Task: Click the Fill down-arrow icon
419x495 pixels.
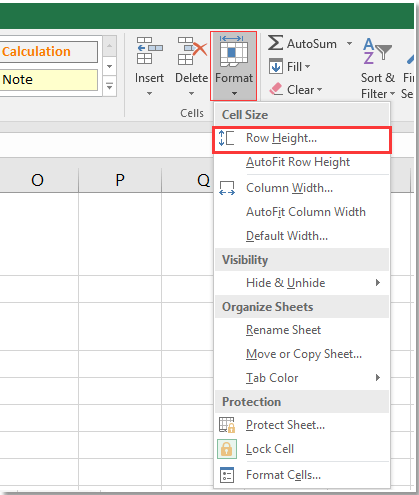Action: [x=276, y=66]
